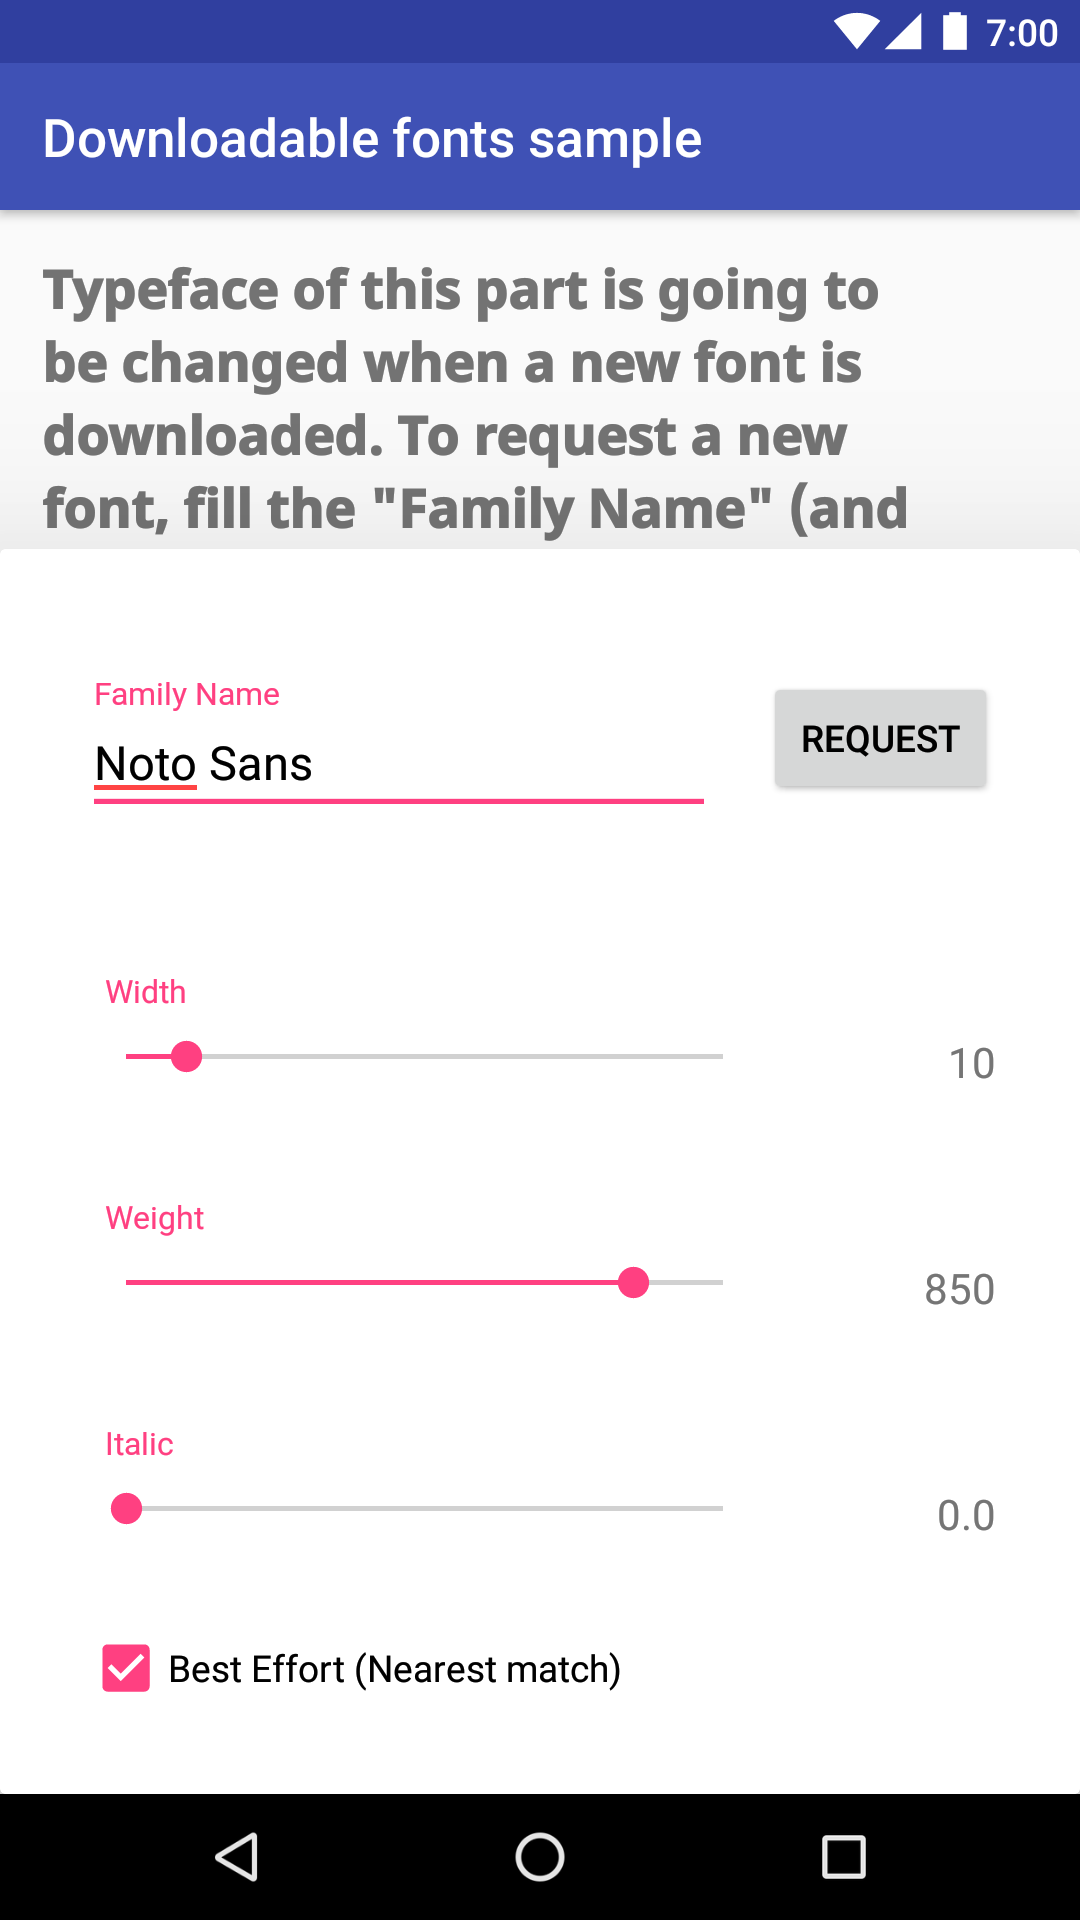Tap the Italic value 0.0
Screen dimensions: 1080x1920
tap(965, 1515)
